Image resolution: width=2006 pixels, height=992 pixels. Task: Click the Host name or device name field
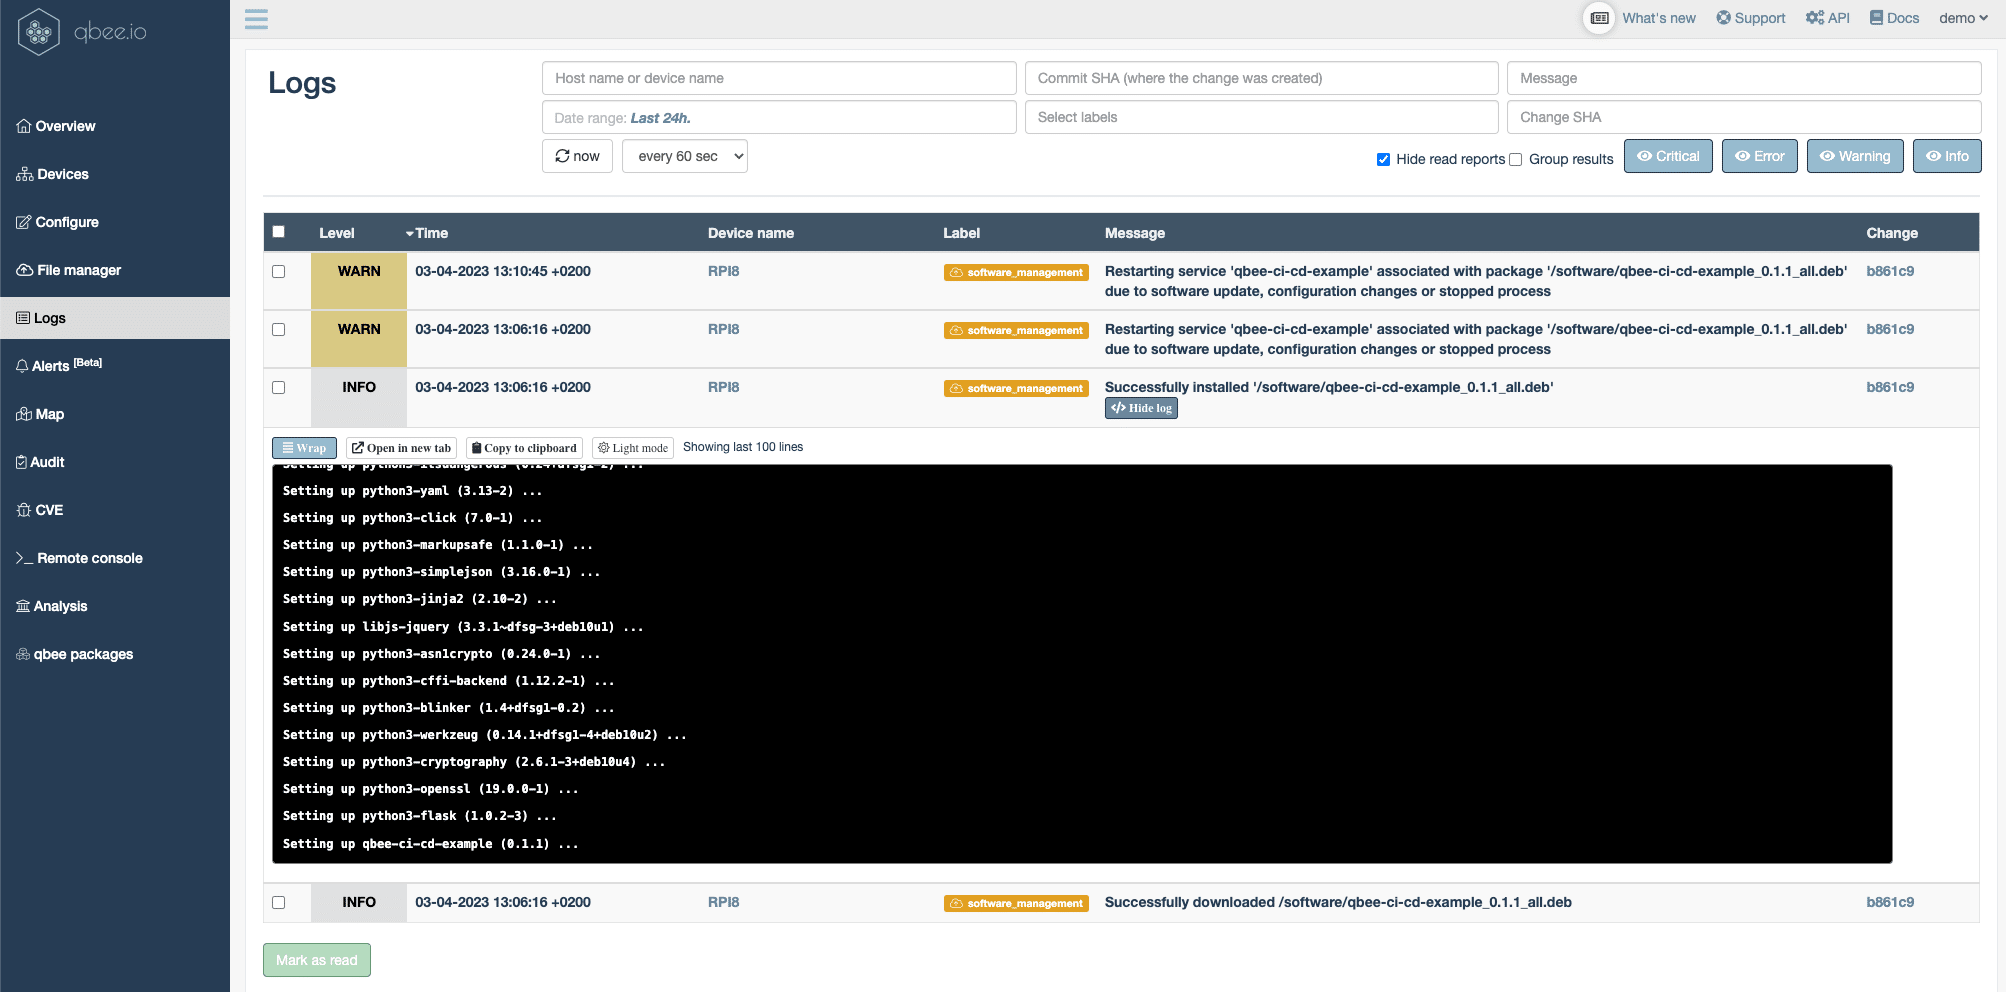pos(778,78)
